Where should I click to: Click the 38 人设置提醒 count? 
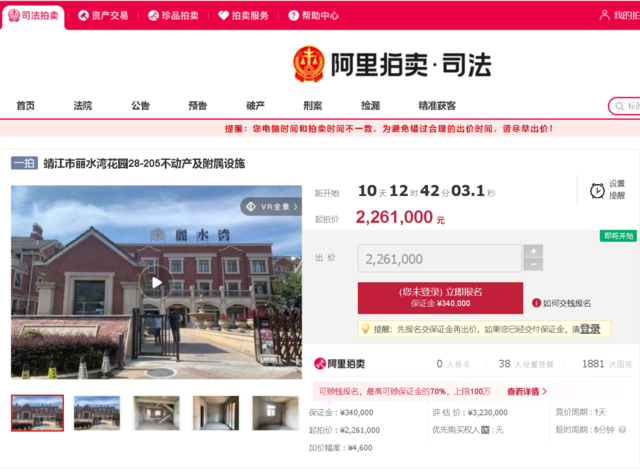(x=526, y=364)
